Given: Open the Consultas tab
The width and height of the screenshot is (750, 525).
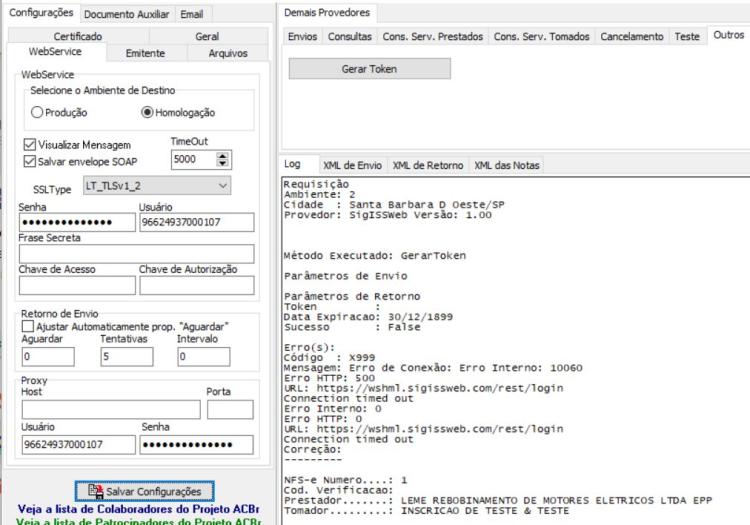Looking at the screenshot, I should pos(350,36).
